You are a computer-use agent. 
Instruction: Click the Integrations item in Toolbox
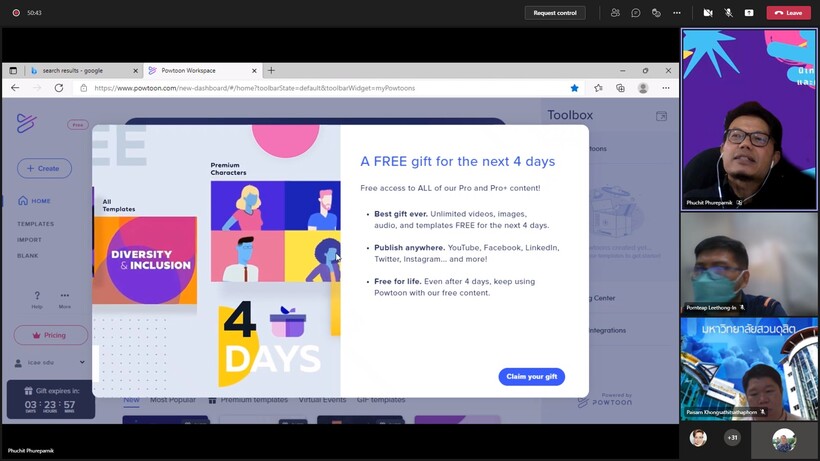(x=607, y=330)
